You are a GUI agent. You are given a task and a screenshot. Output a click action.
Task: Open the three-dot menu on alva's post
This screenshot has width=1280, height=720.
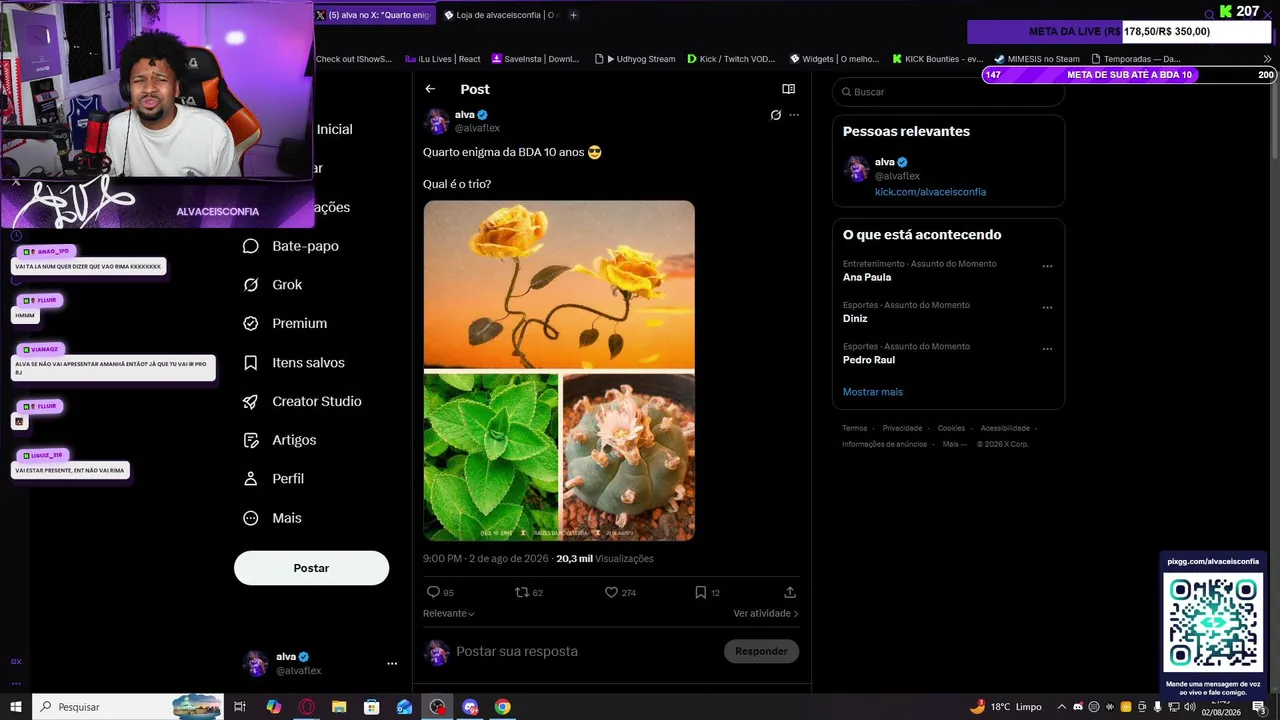point(794,115)
